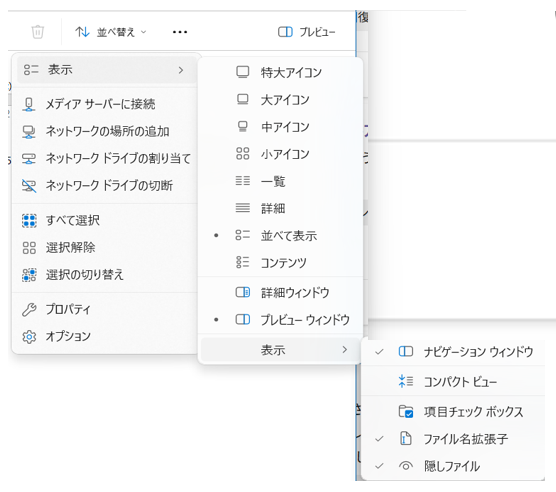Select 中アイコン view

[x=280, y=127]
